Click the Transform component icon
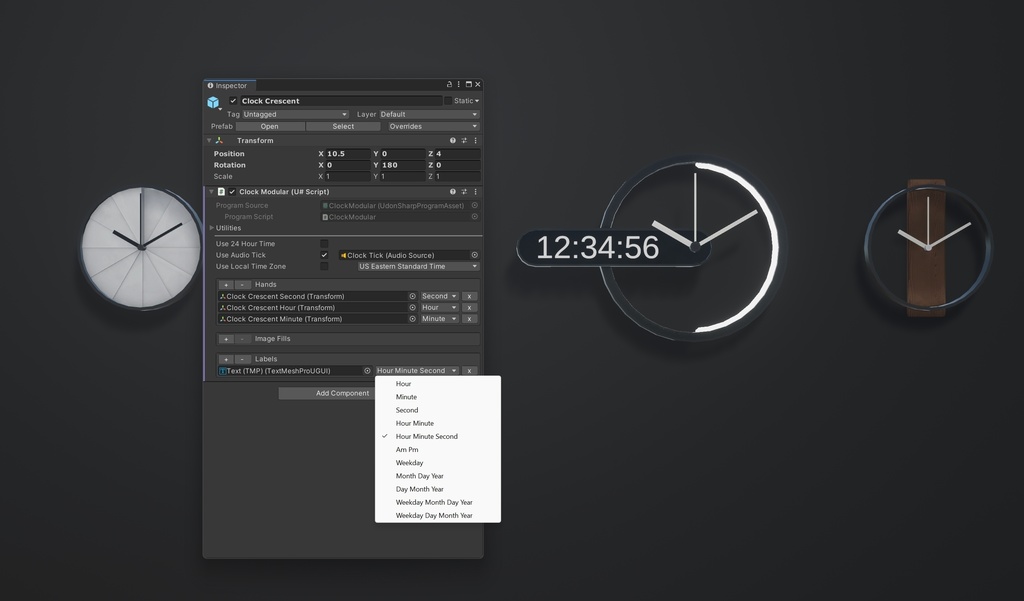 tap(219, 141)
